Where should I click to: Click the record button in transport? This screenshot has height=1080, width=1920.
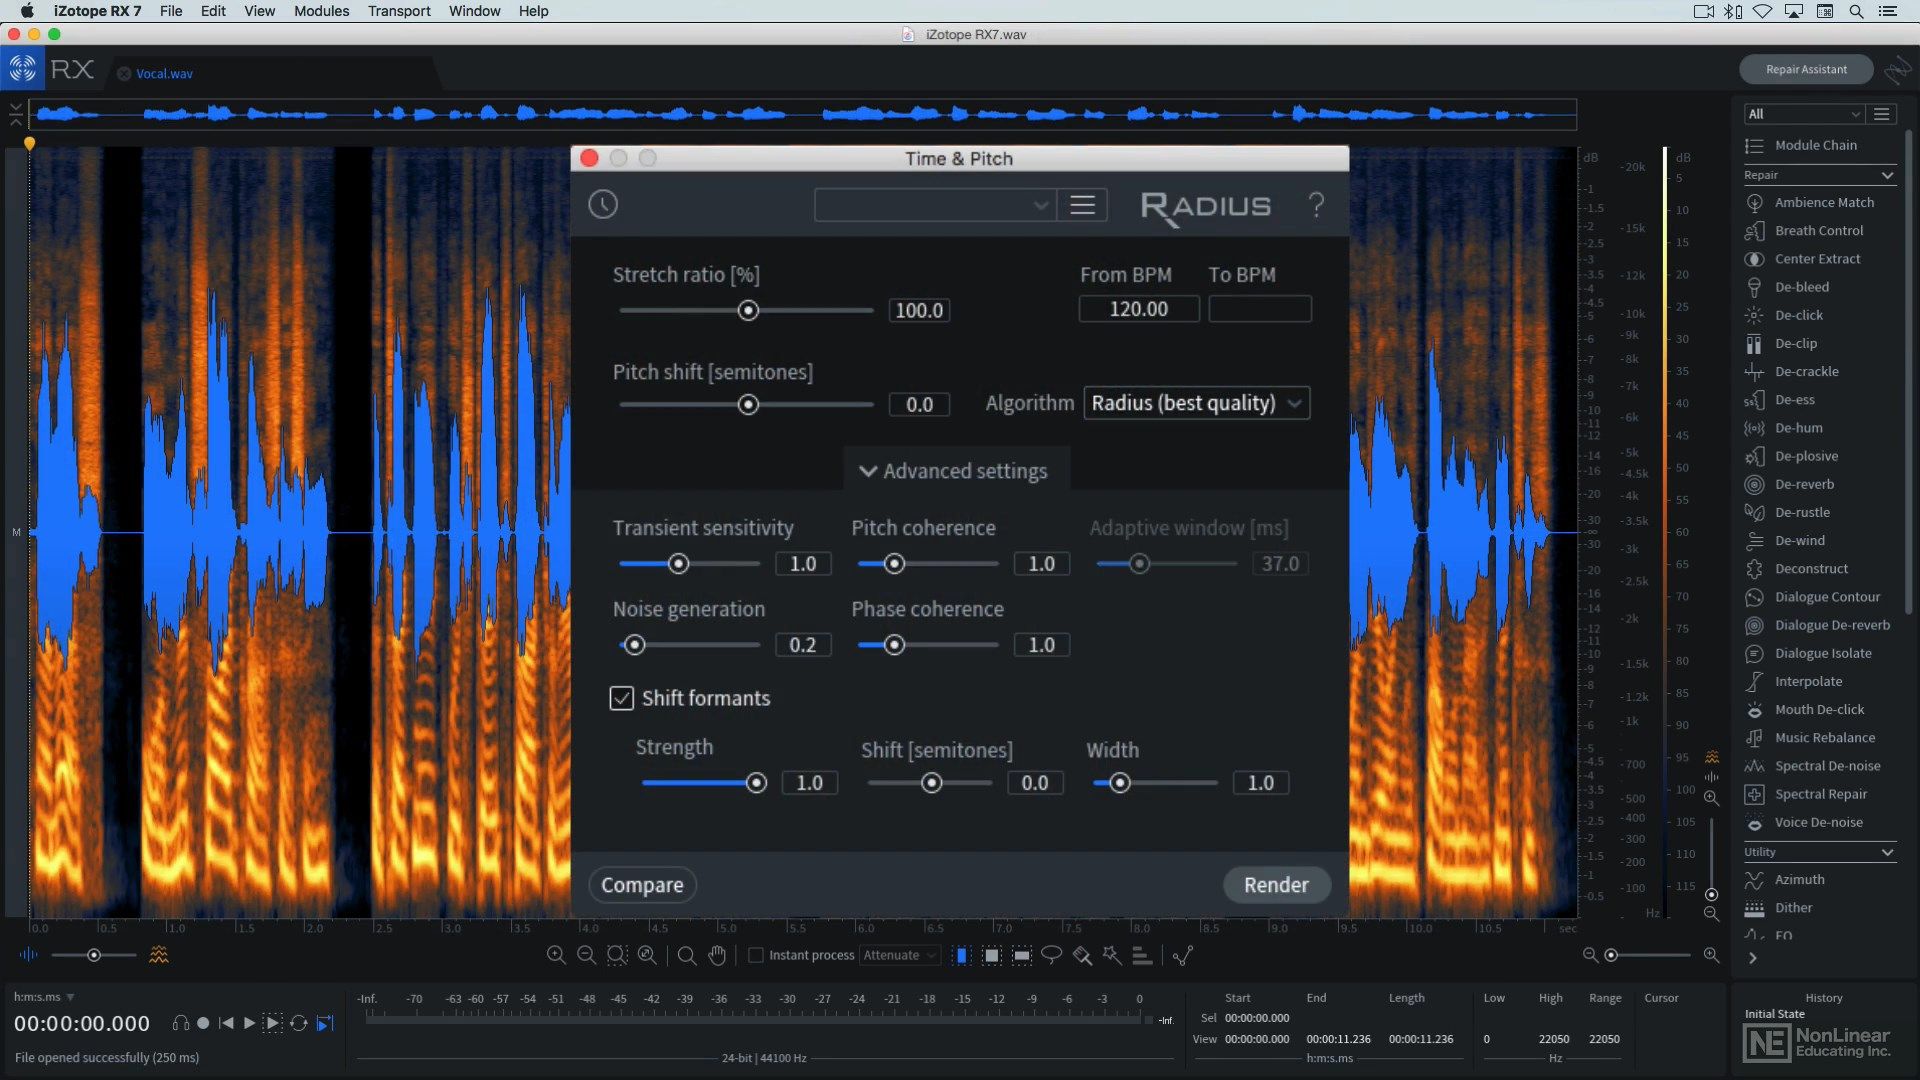(203, 1023)
